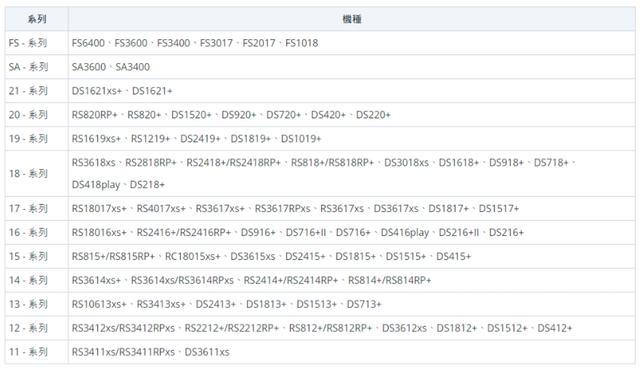
Task: Click model SA3400
Action: [133, 67]
